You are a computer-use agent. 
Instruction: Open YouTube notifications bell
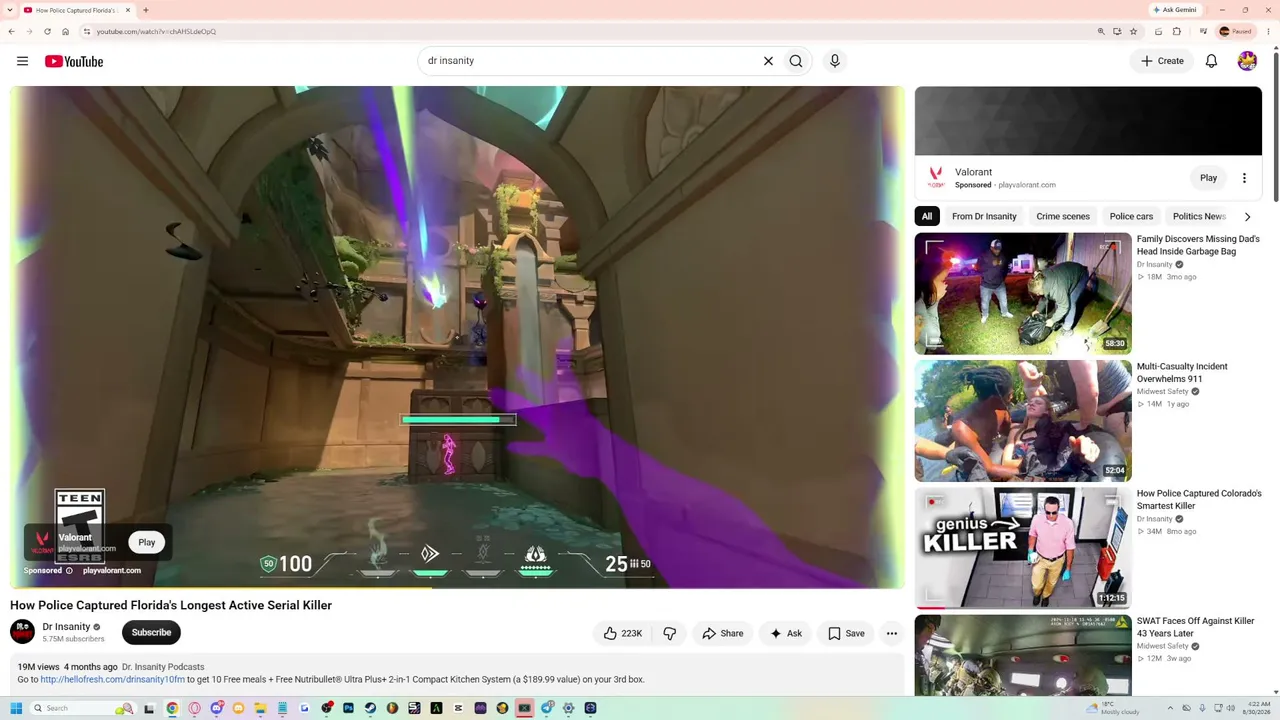point(1211,61)
